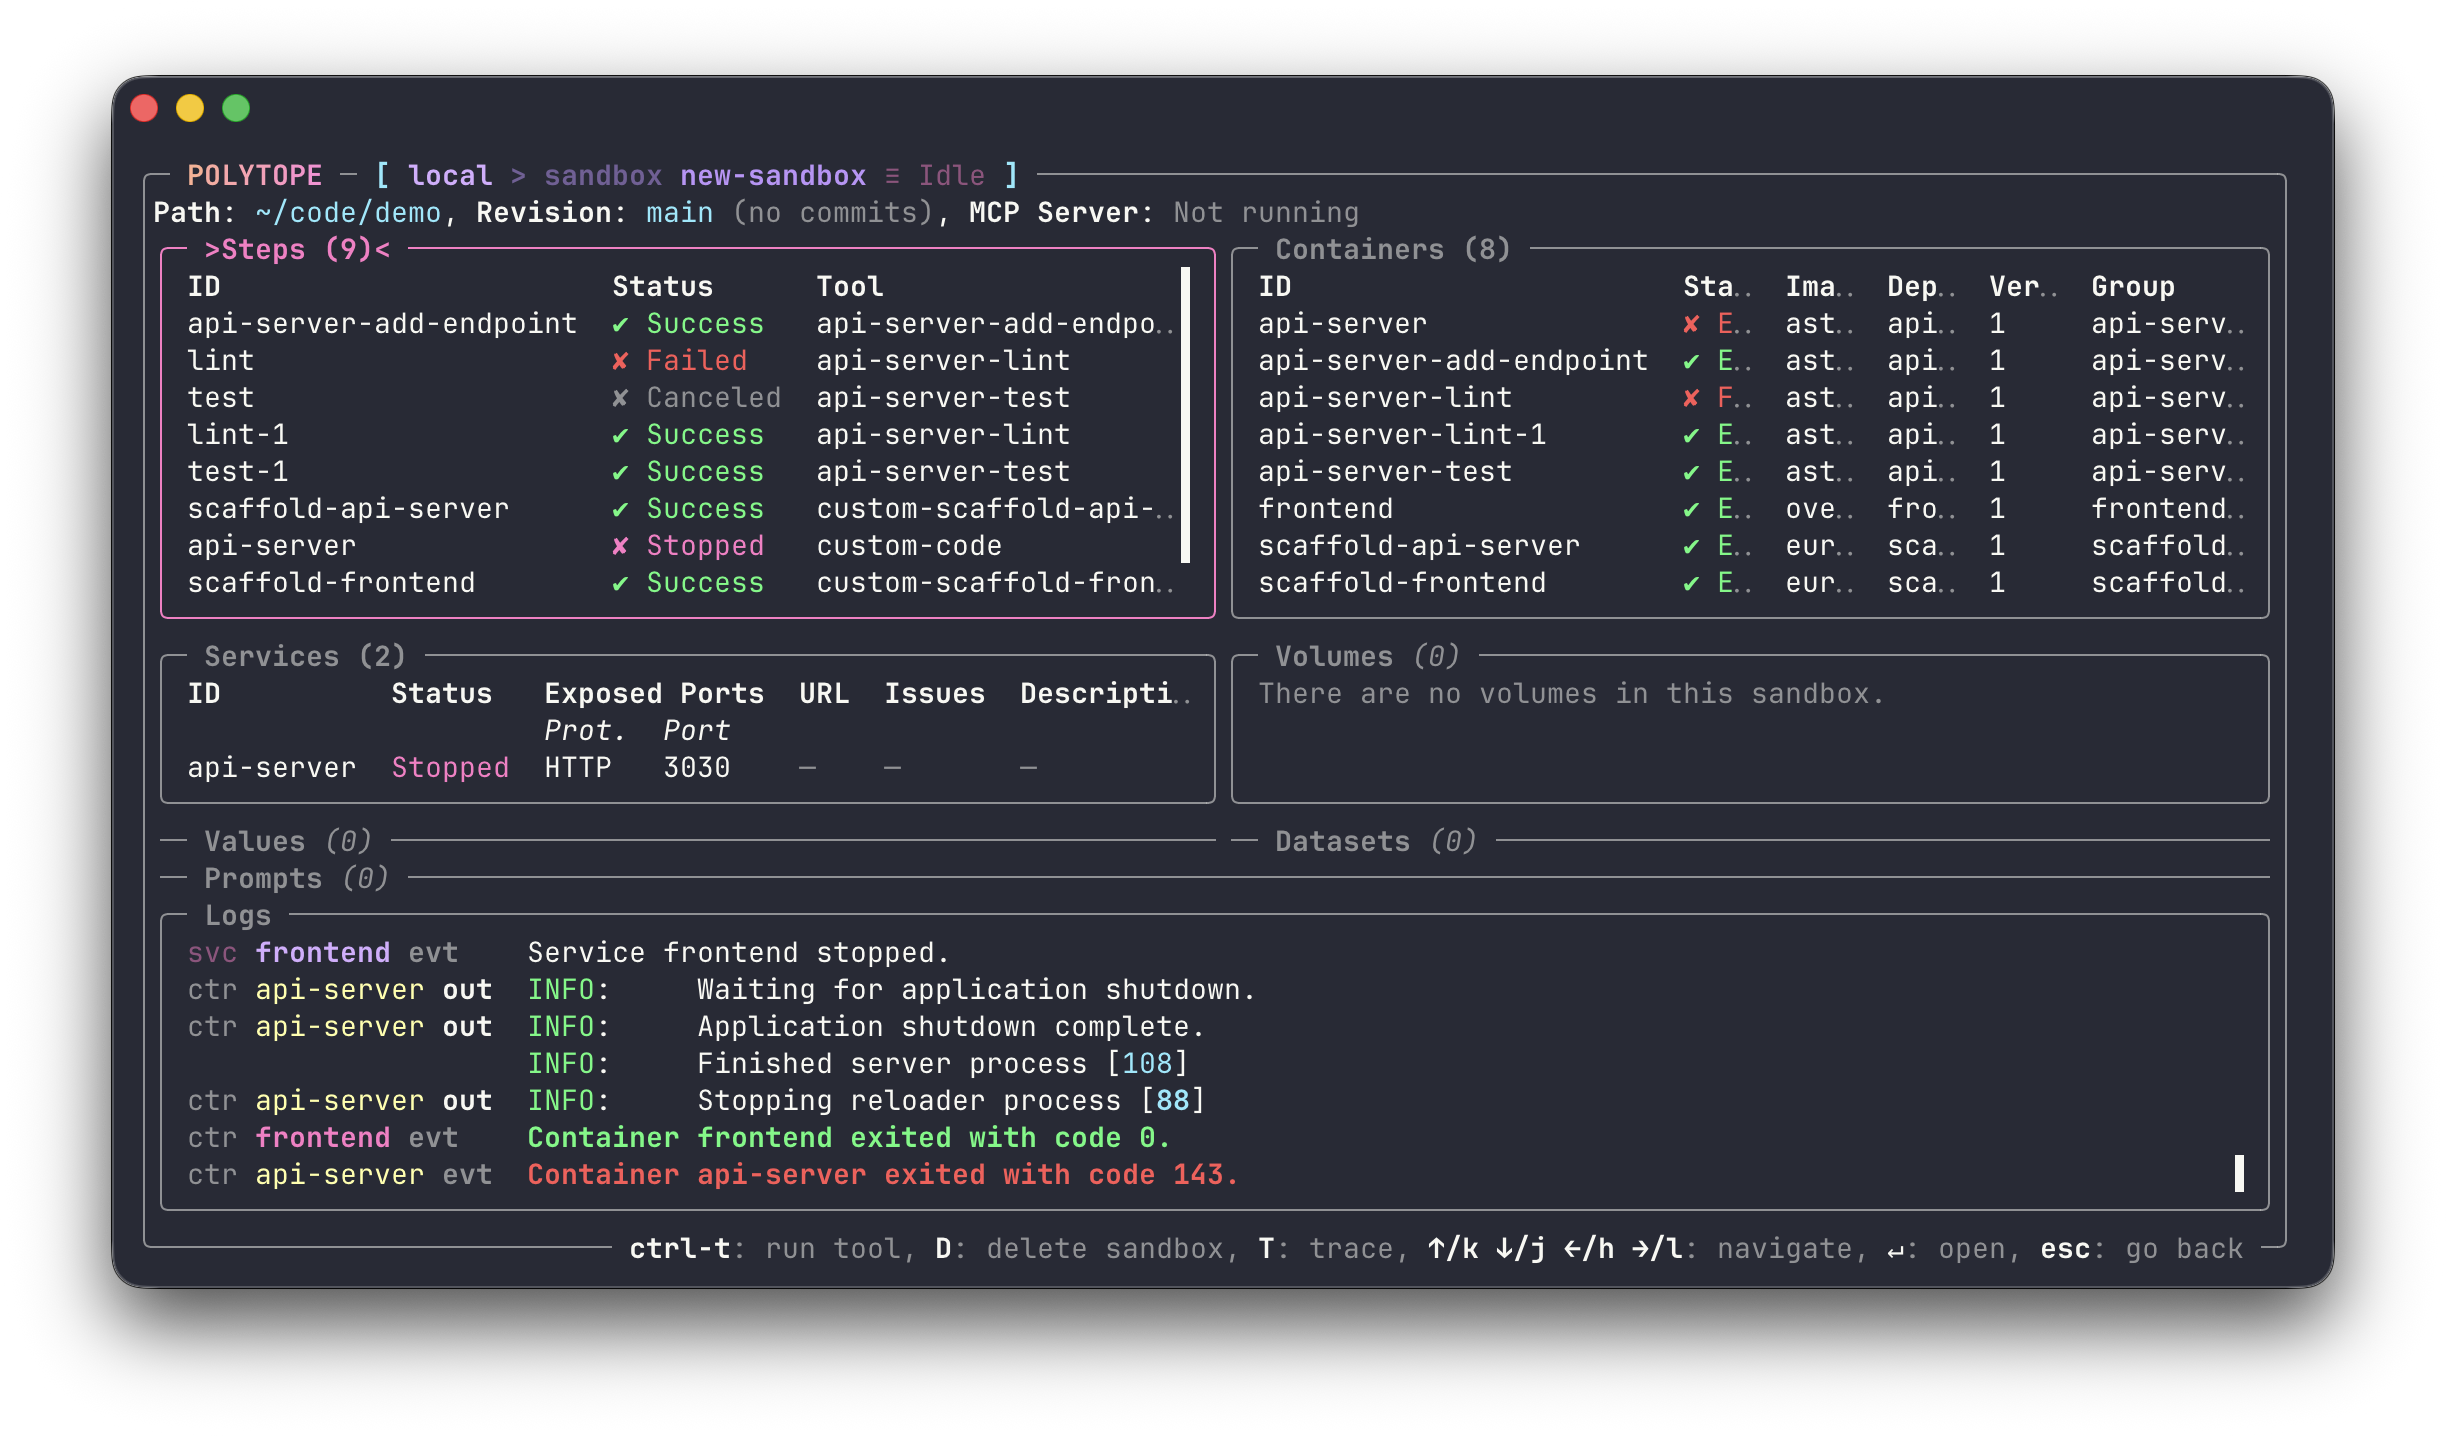The width and height of the screenshot is (2446, 1436).
Task: Expand the Values (0) section
Action: pos(288,841)
